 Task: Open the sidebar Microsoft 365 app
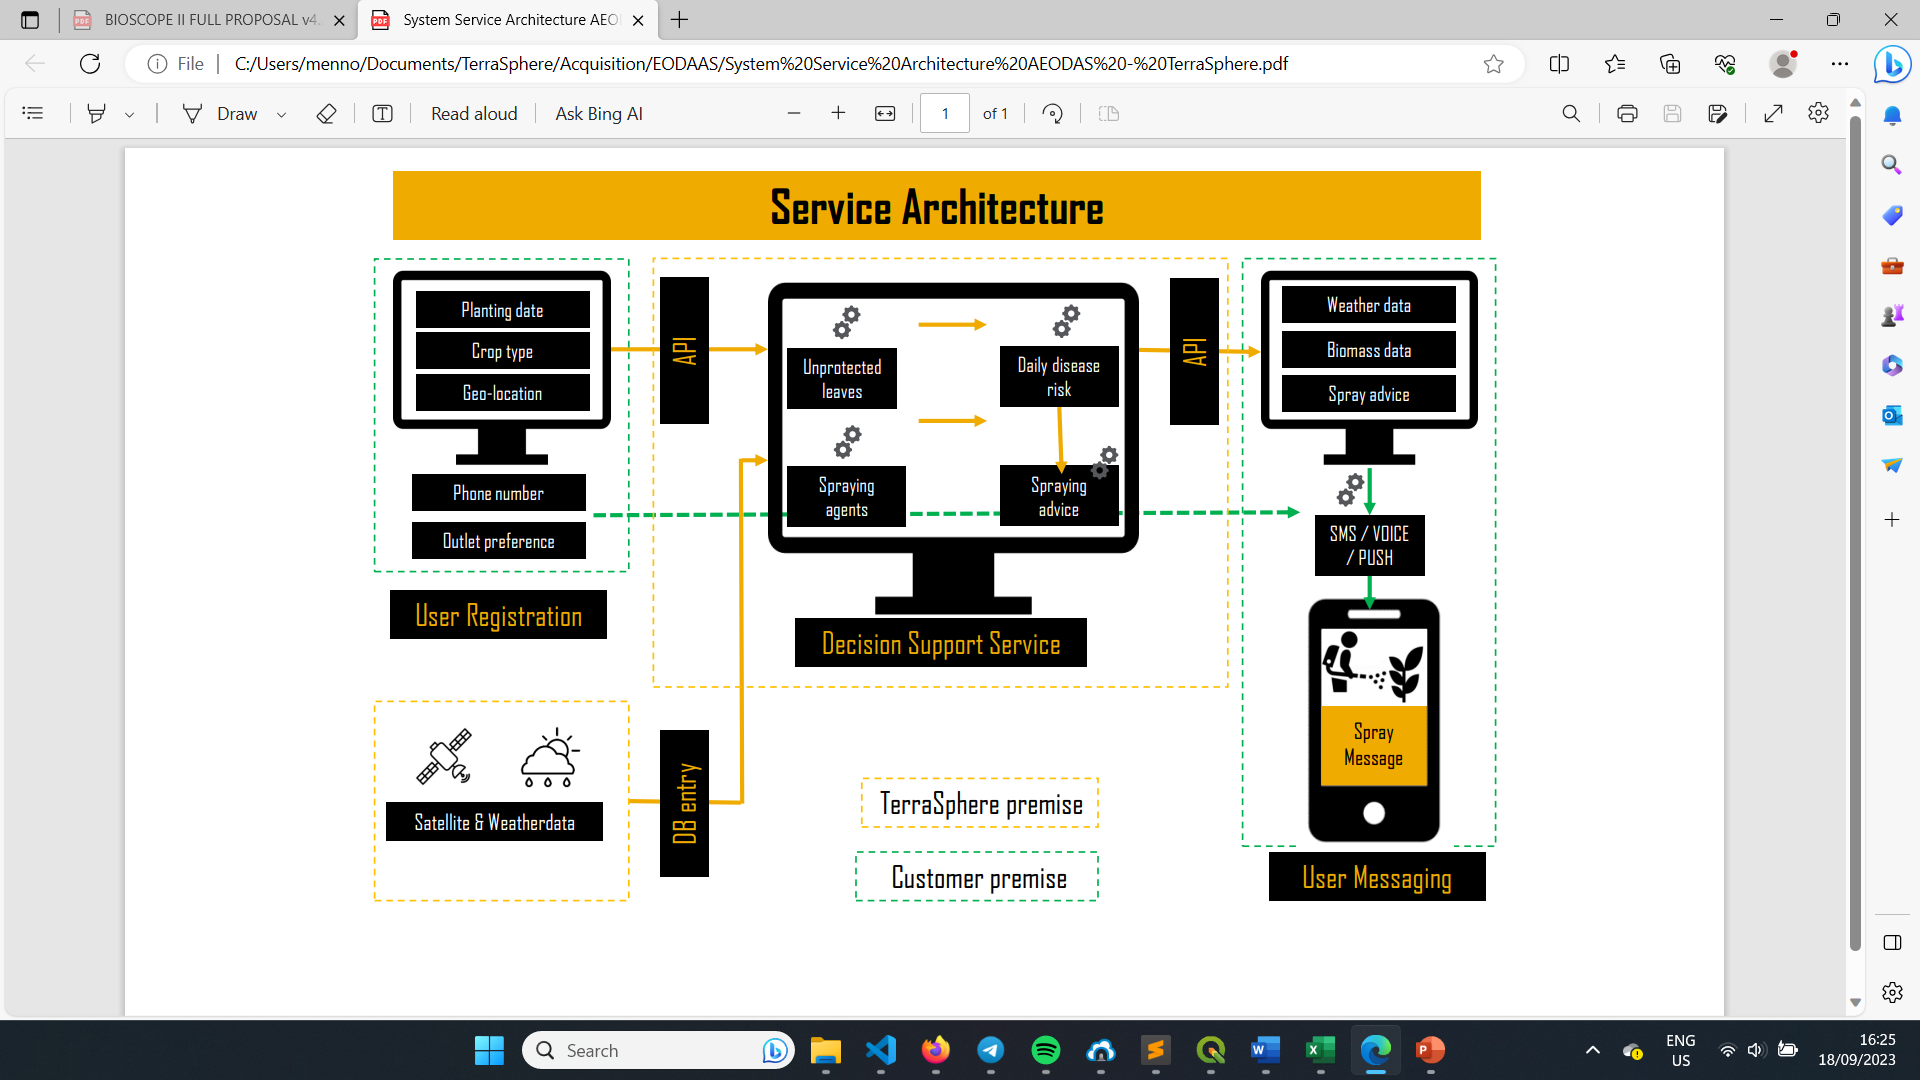click(x=1892, y=365)
